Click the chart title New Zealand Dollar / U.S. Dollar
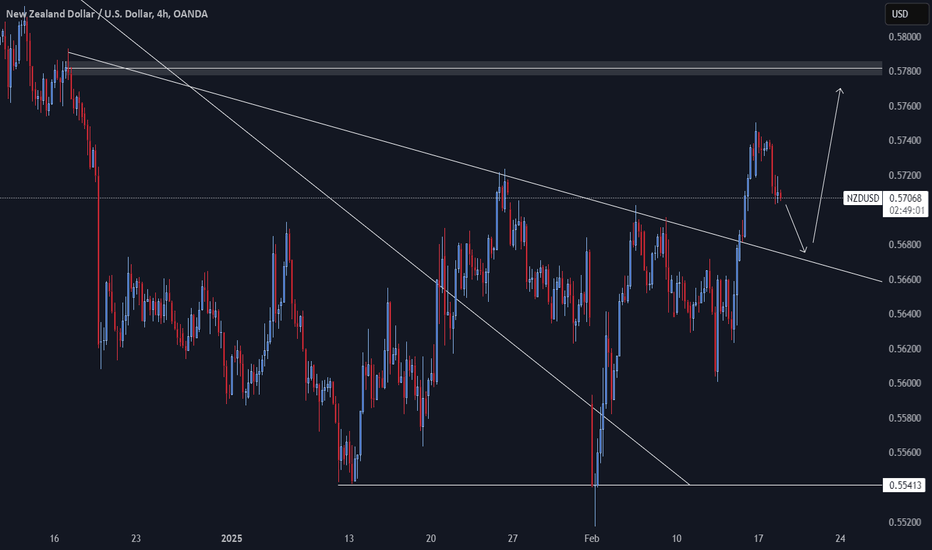Viewport: 932px width, 550px height. coord(79,14)
